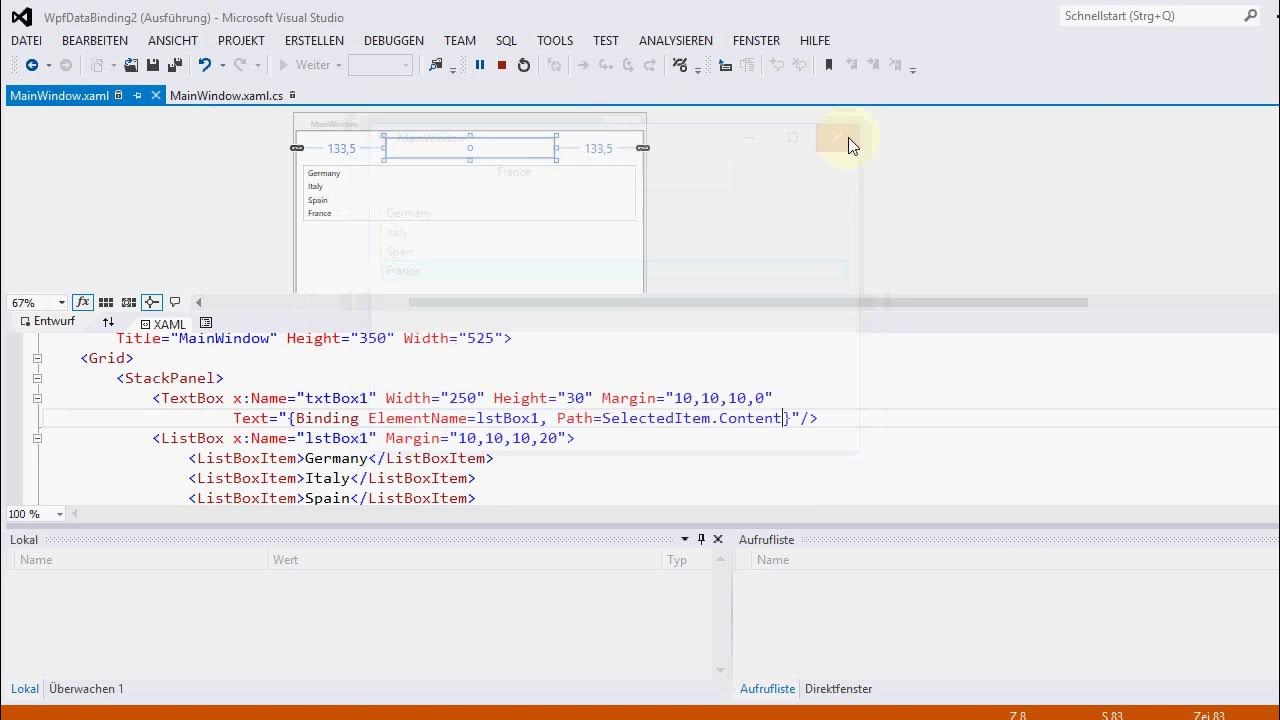Toggle snapping to gridlines icon
Image resolution: width=1280 pixels, height=720 pixels.
coord(129,302)
